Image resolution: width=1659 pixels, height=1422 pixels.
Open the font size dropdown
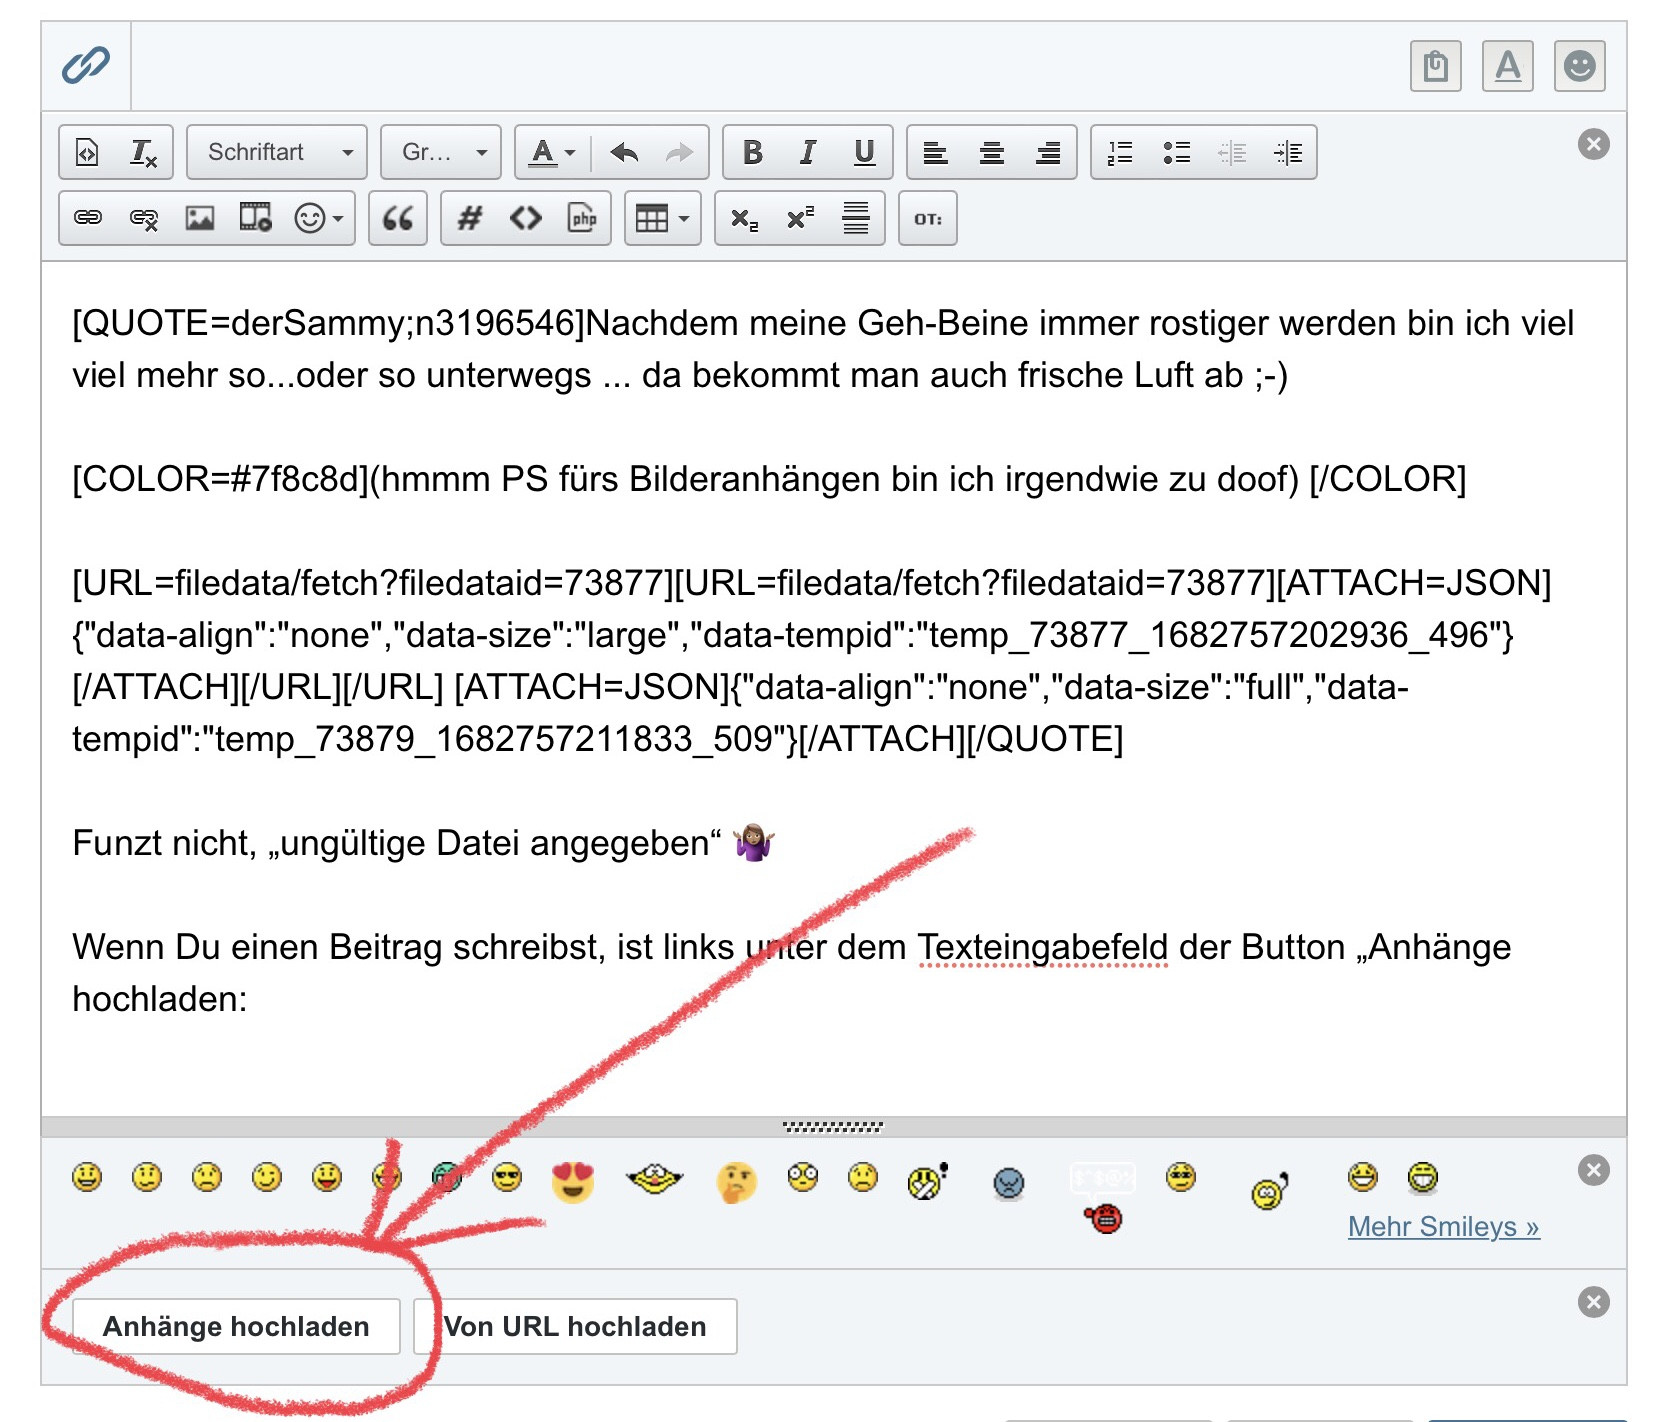tap(442, 152)
